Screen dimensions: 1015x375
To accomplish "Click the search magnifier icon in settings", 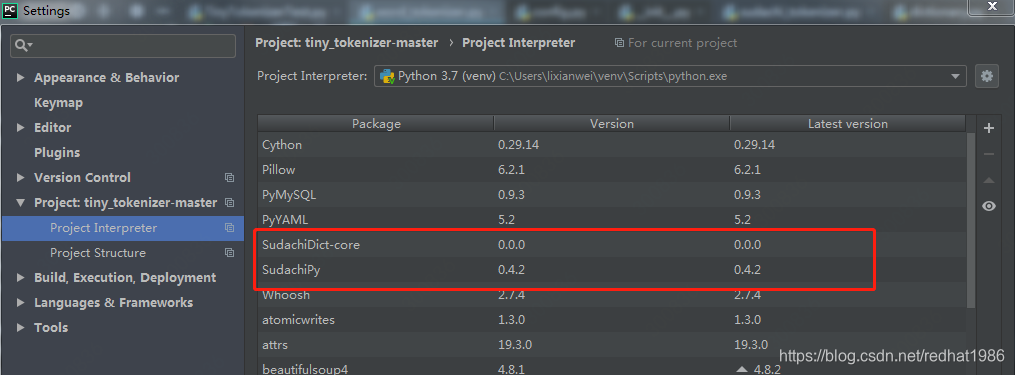I will coord(23,45).
